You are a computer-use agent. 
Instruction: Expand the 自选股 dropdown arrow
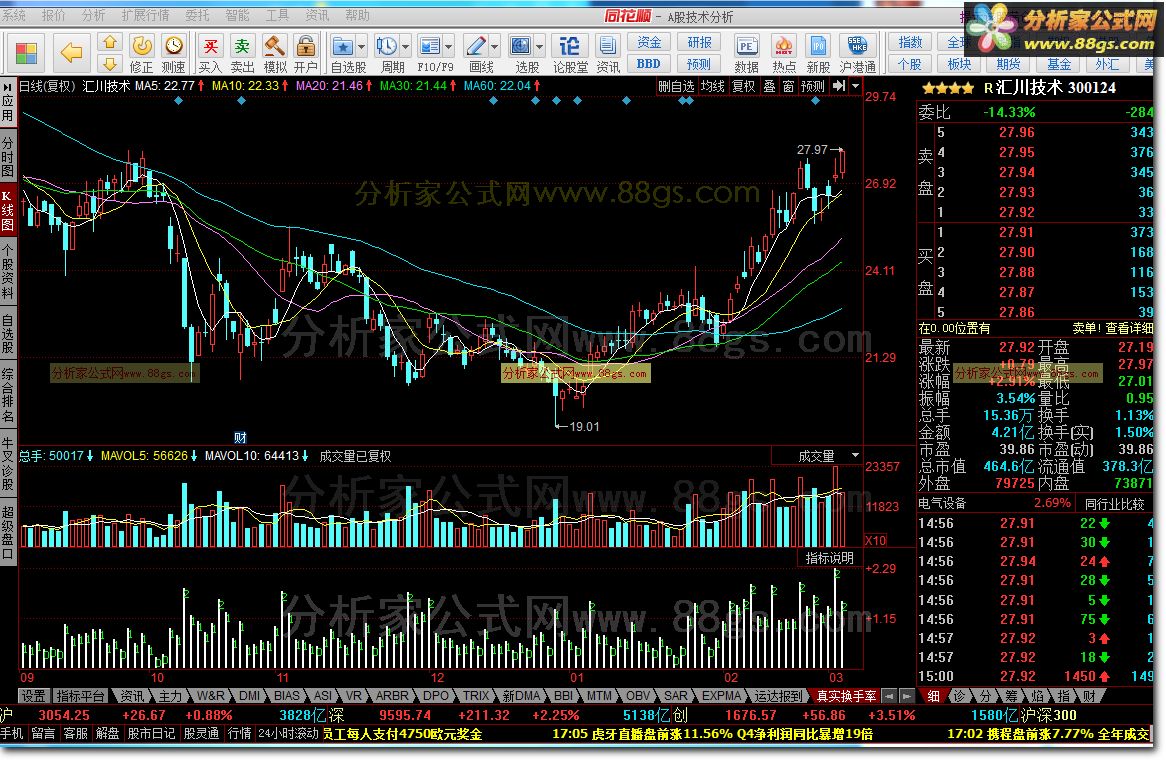(x=361, y=47)
